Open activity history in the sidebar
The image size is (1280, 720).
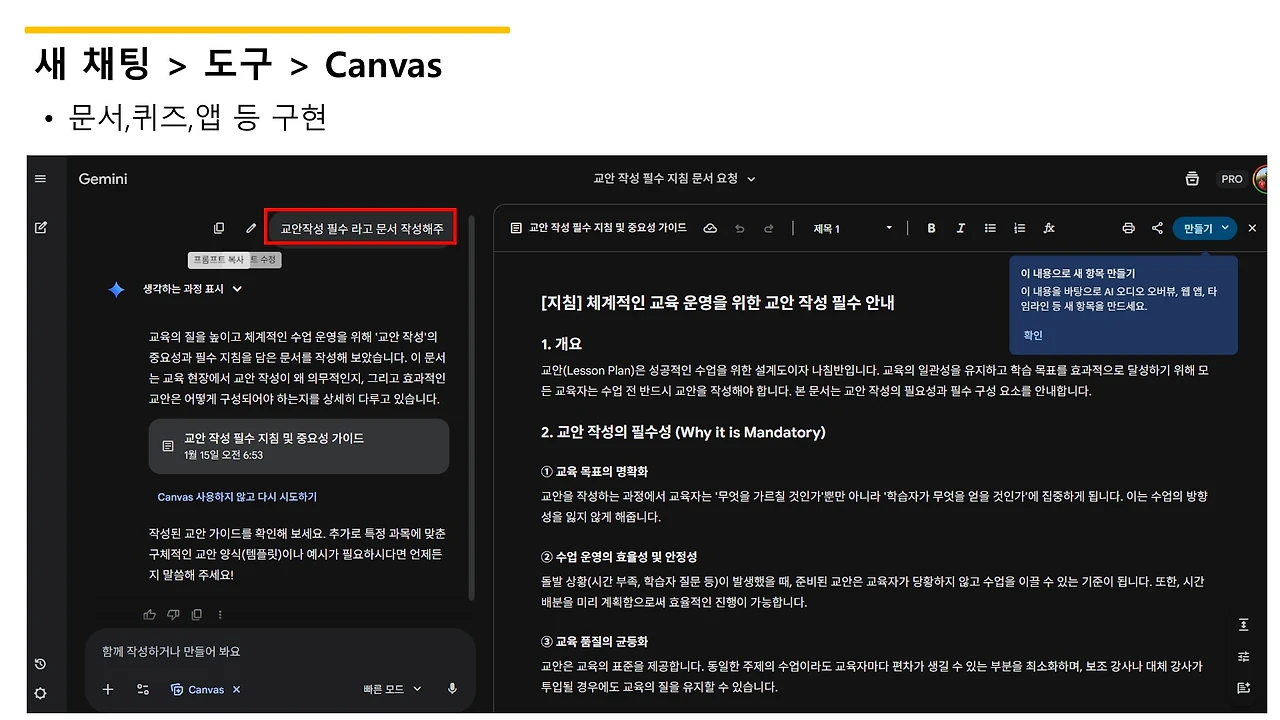point(40,664)
